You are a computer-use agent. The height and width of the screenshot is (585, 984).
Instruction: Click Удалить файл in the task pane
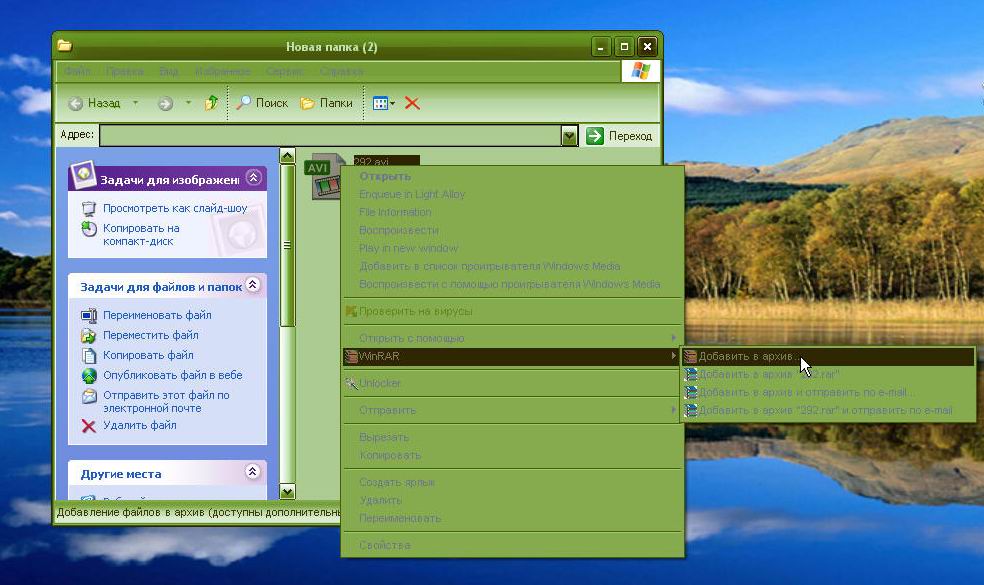tap(139, 426)
